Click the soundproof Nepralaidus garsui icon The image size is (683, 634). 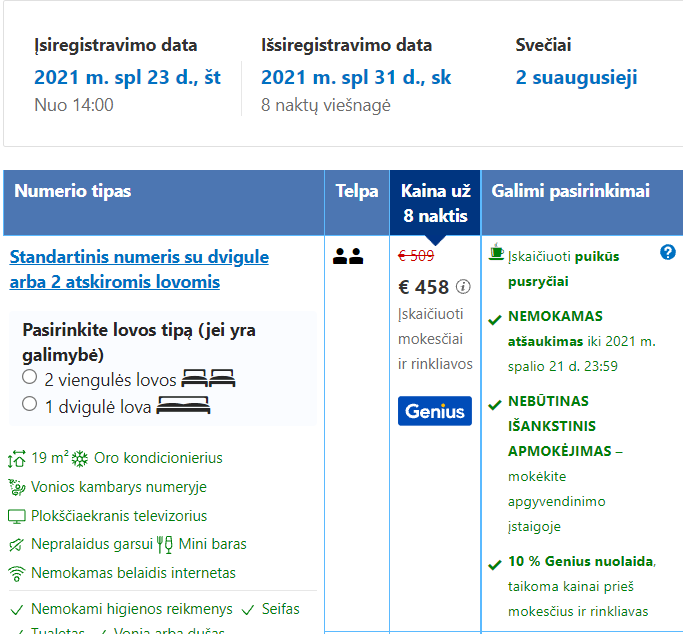coord(17,545)
